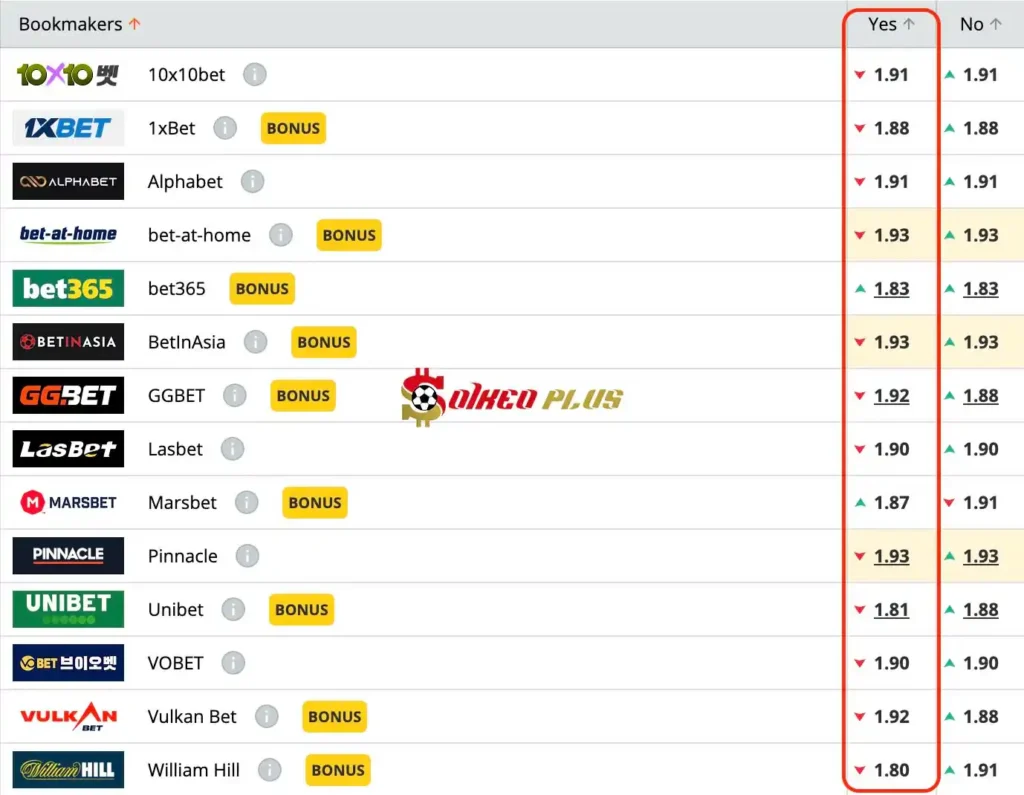Click the Unibet logo
This screenshot has height=795, width=1024.
point(68,609)
